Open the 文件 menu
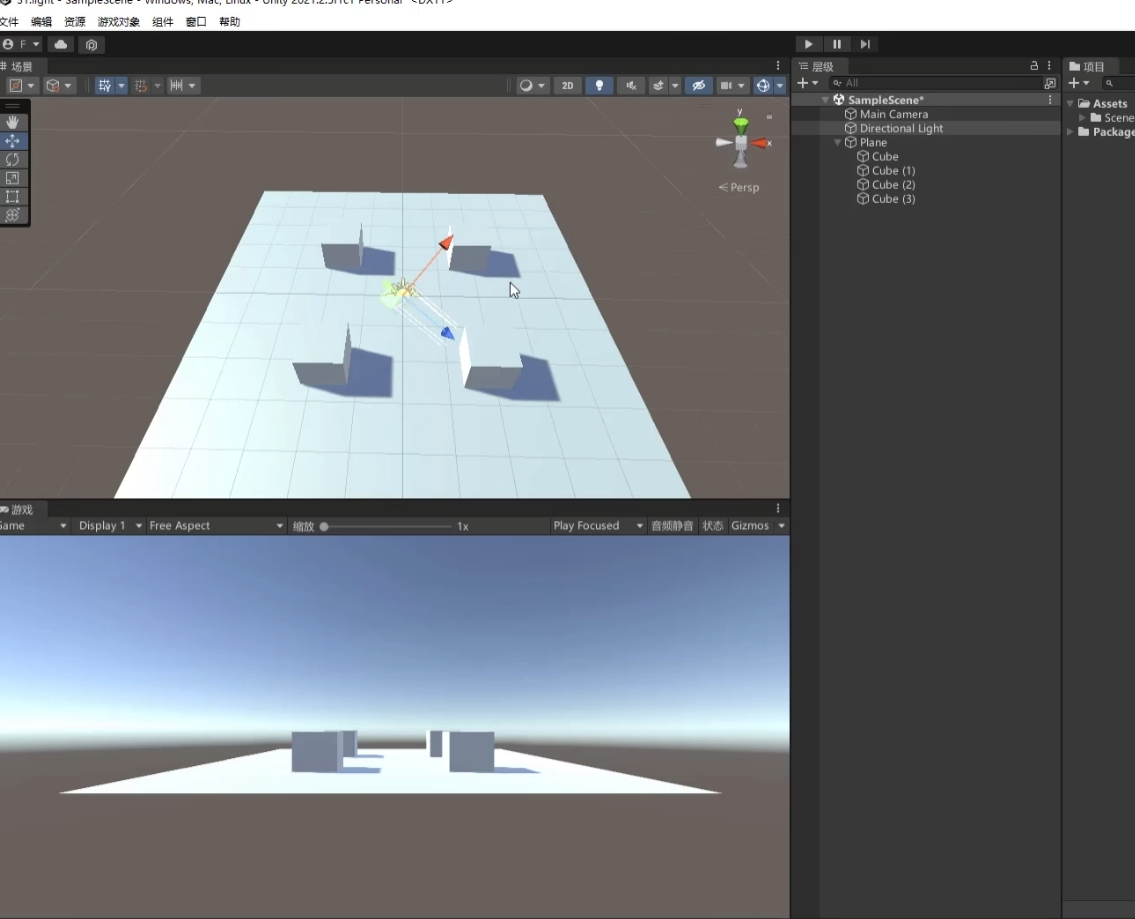Viewport: 1135px width, 919px height. tap(8, 22)
